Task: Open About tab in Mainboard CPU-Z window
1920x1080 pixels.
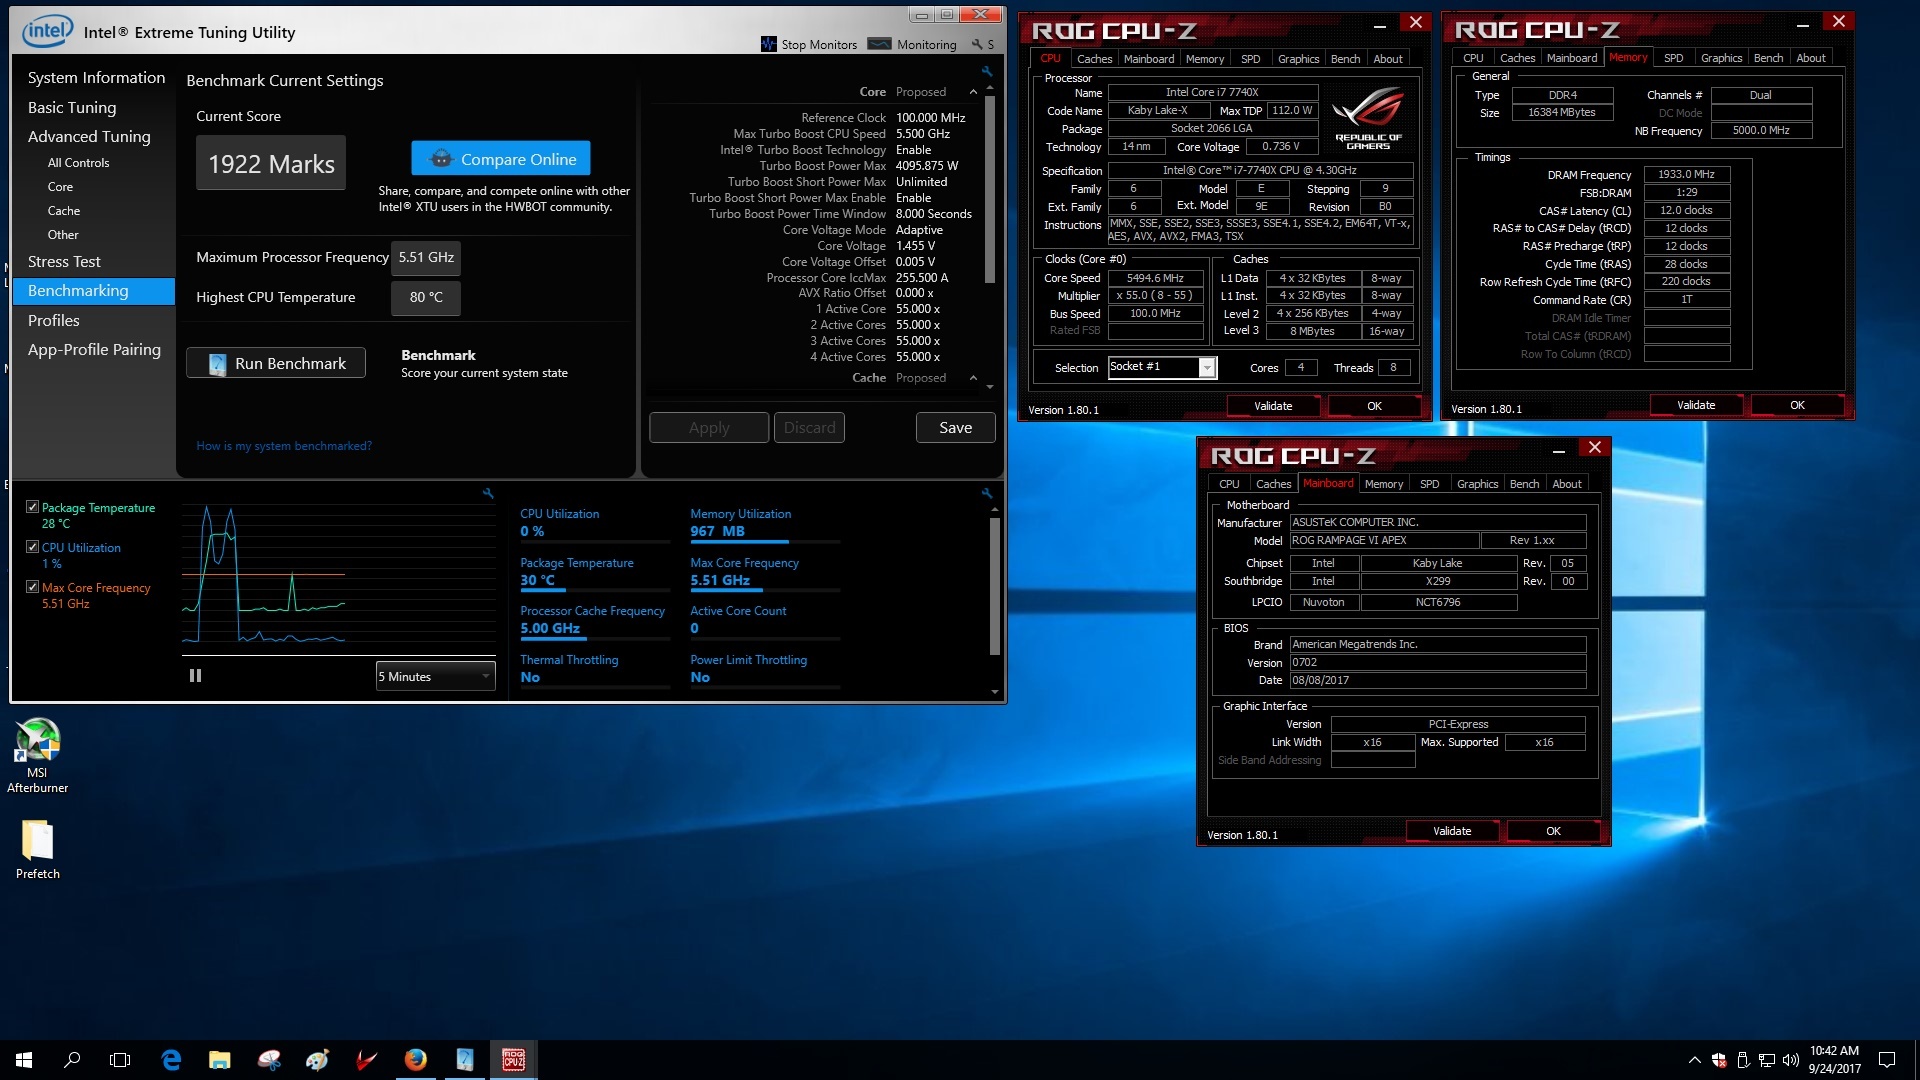Action: coord(1567,484)
